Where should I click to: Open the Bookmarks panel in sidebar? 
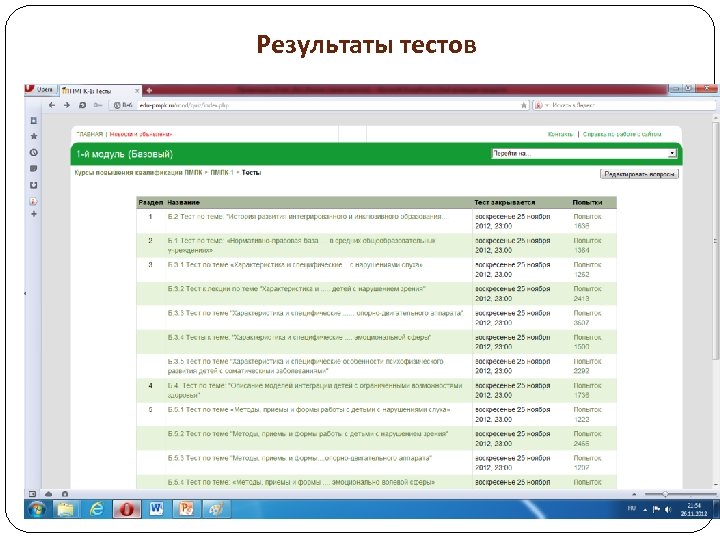(x=34, y=120)
